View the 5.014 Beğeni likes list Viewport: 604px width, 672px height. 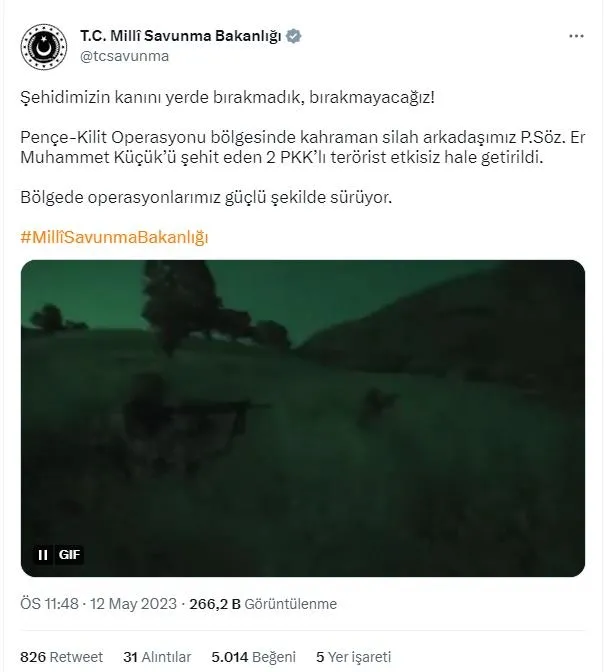click(253, 657)
